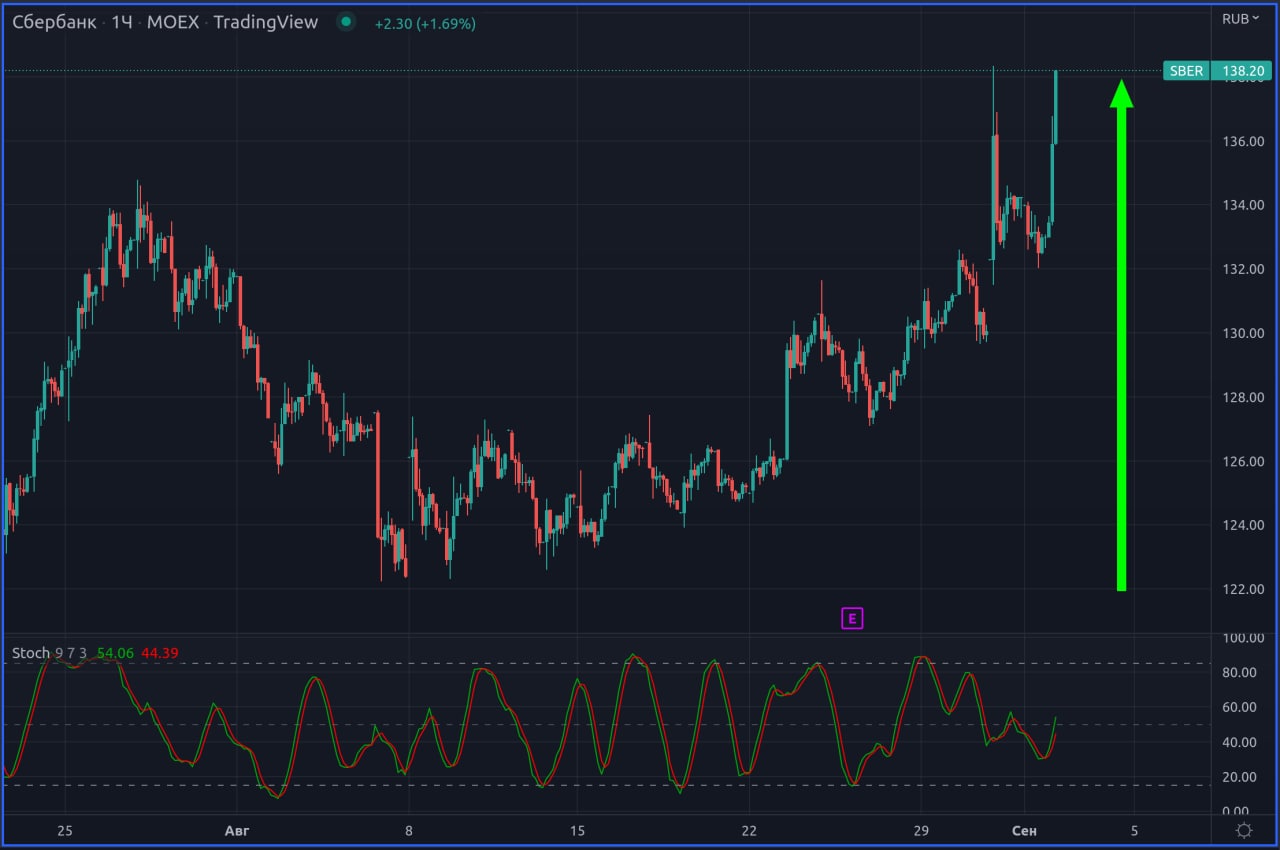Click the 130.00 price axis label
1280x850 pixels.
coord(1245,333)
